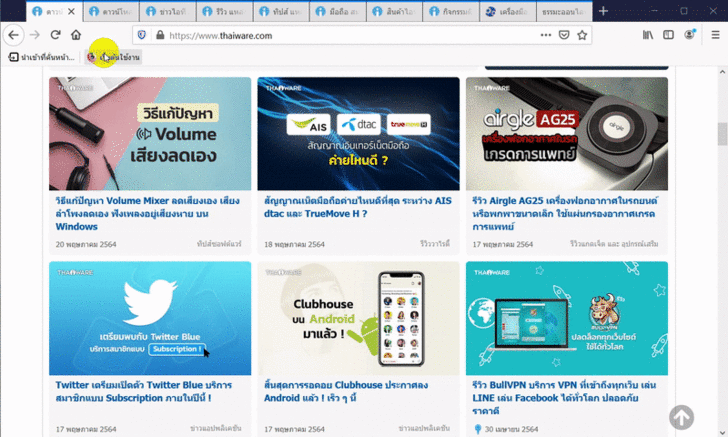This screenshot has height=437, width=728.
Task: Bookmark this page with the star icon
Action: coord(582,35)
